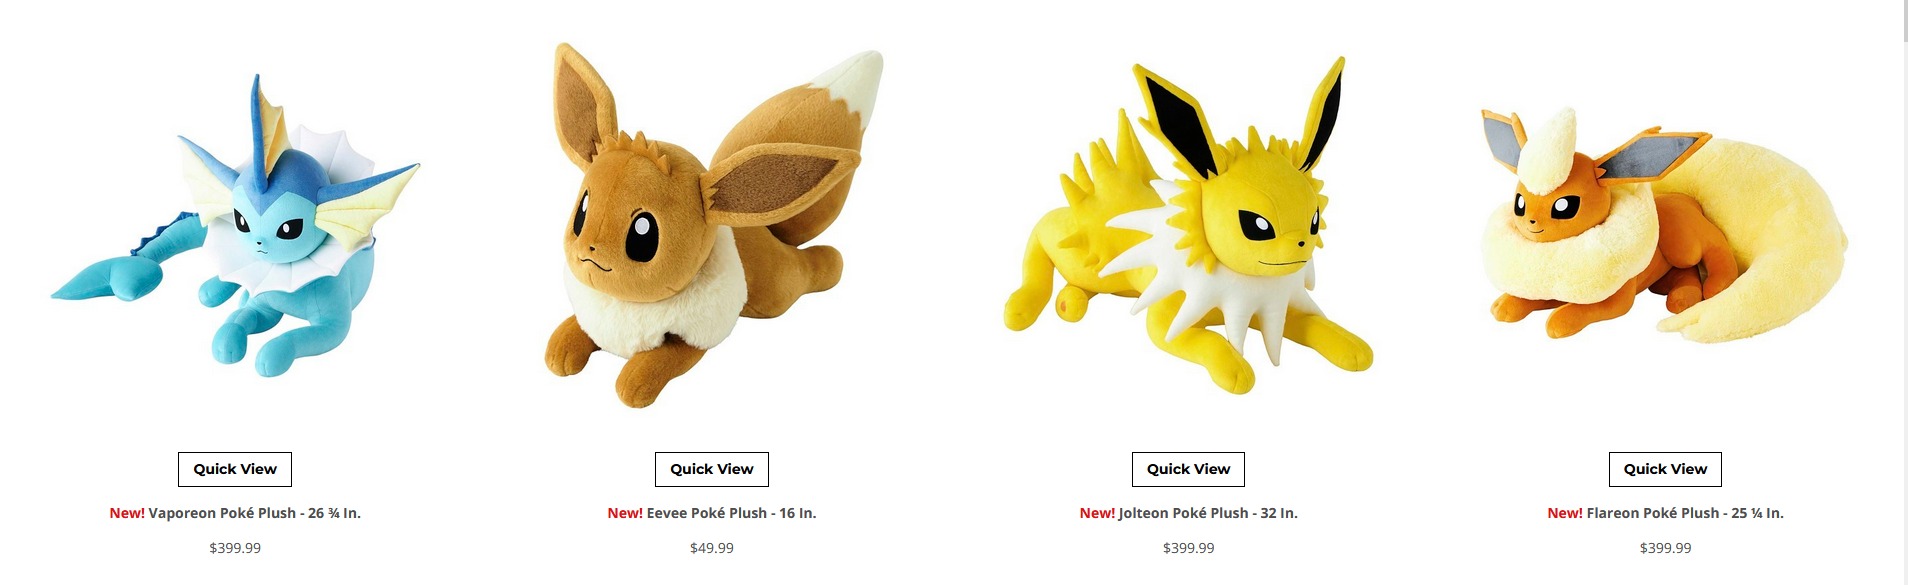Click the $49.99 price under Eevee

(x=712, y=548)
